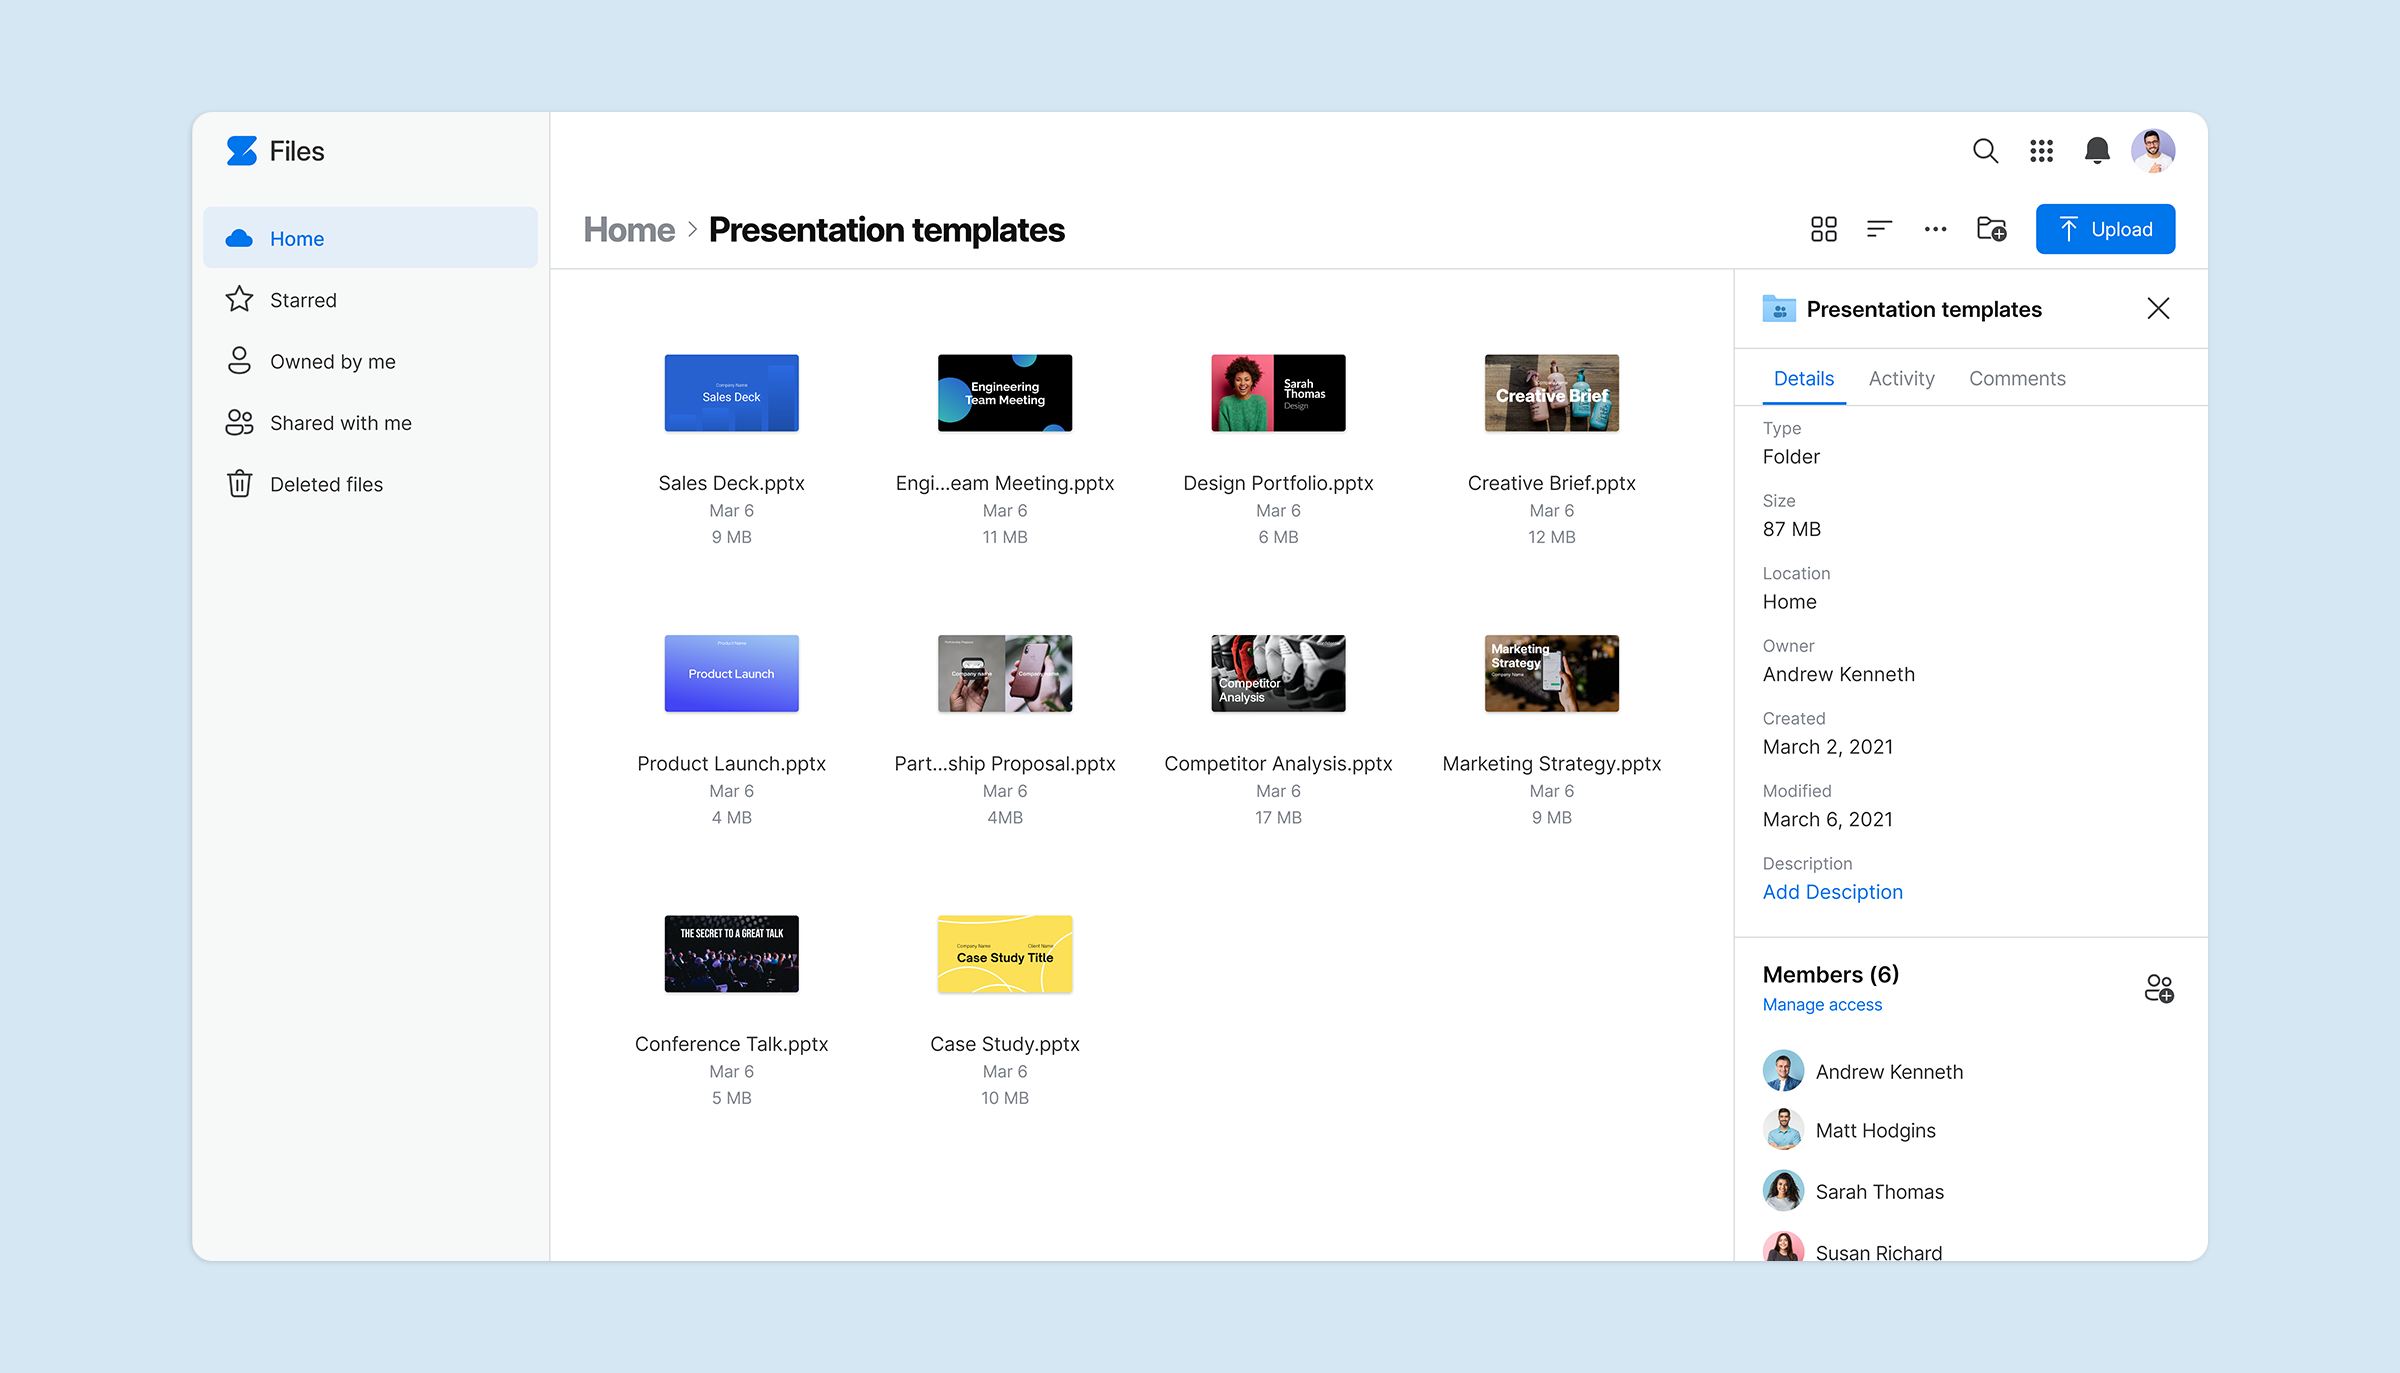Open the search magnifier icon
2400x1373 pixels.
point(1985,151)
